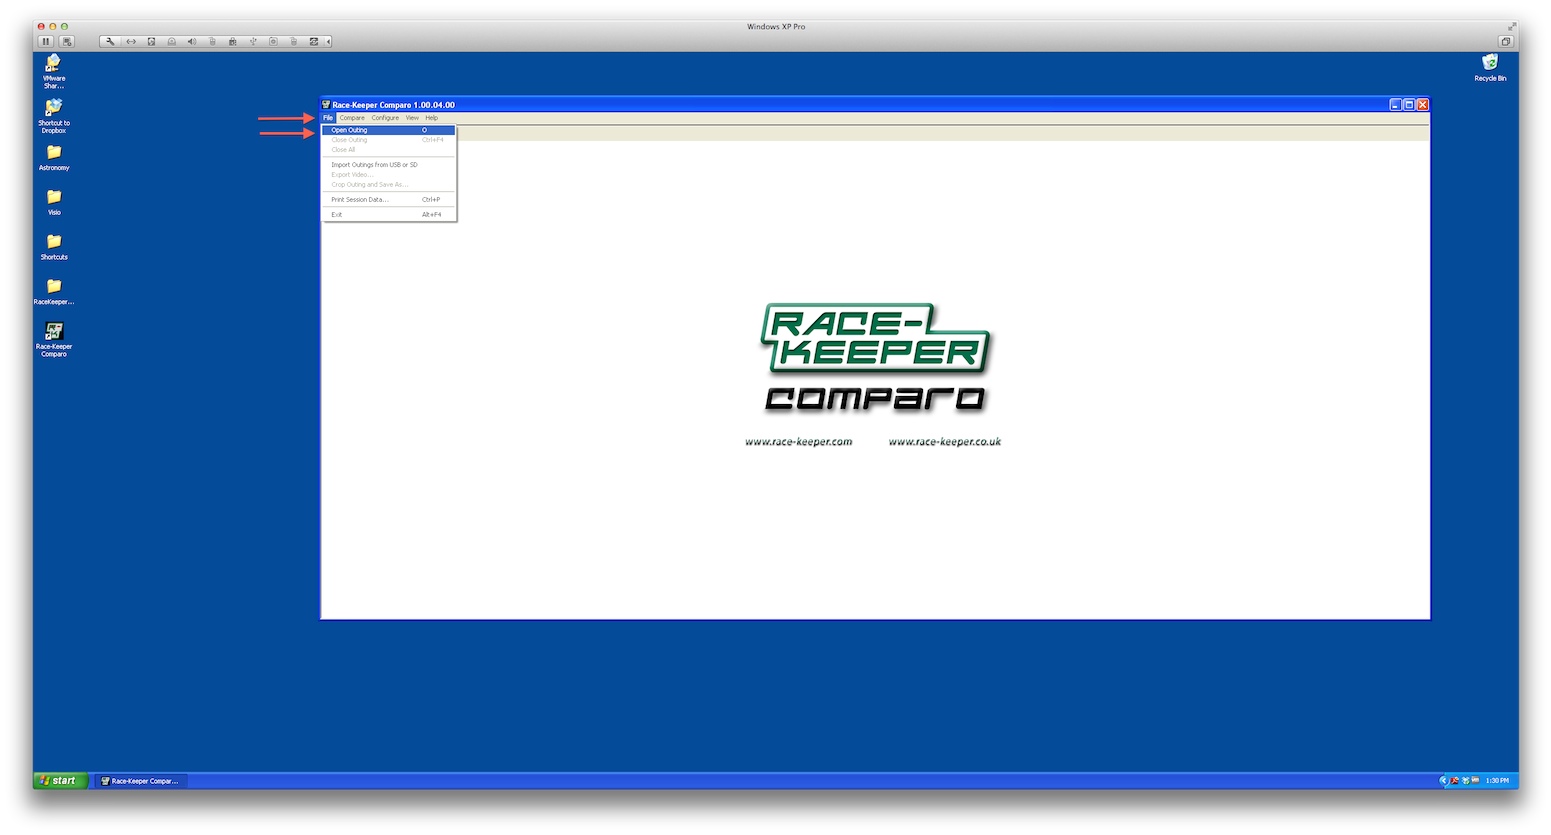Open the Compare menu
This screenshot has width=1551, height=835.
pyautogui.click(x=352, y=118)
